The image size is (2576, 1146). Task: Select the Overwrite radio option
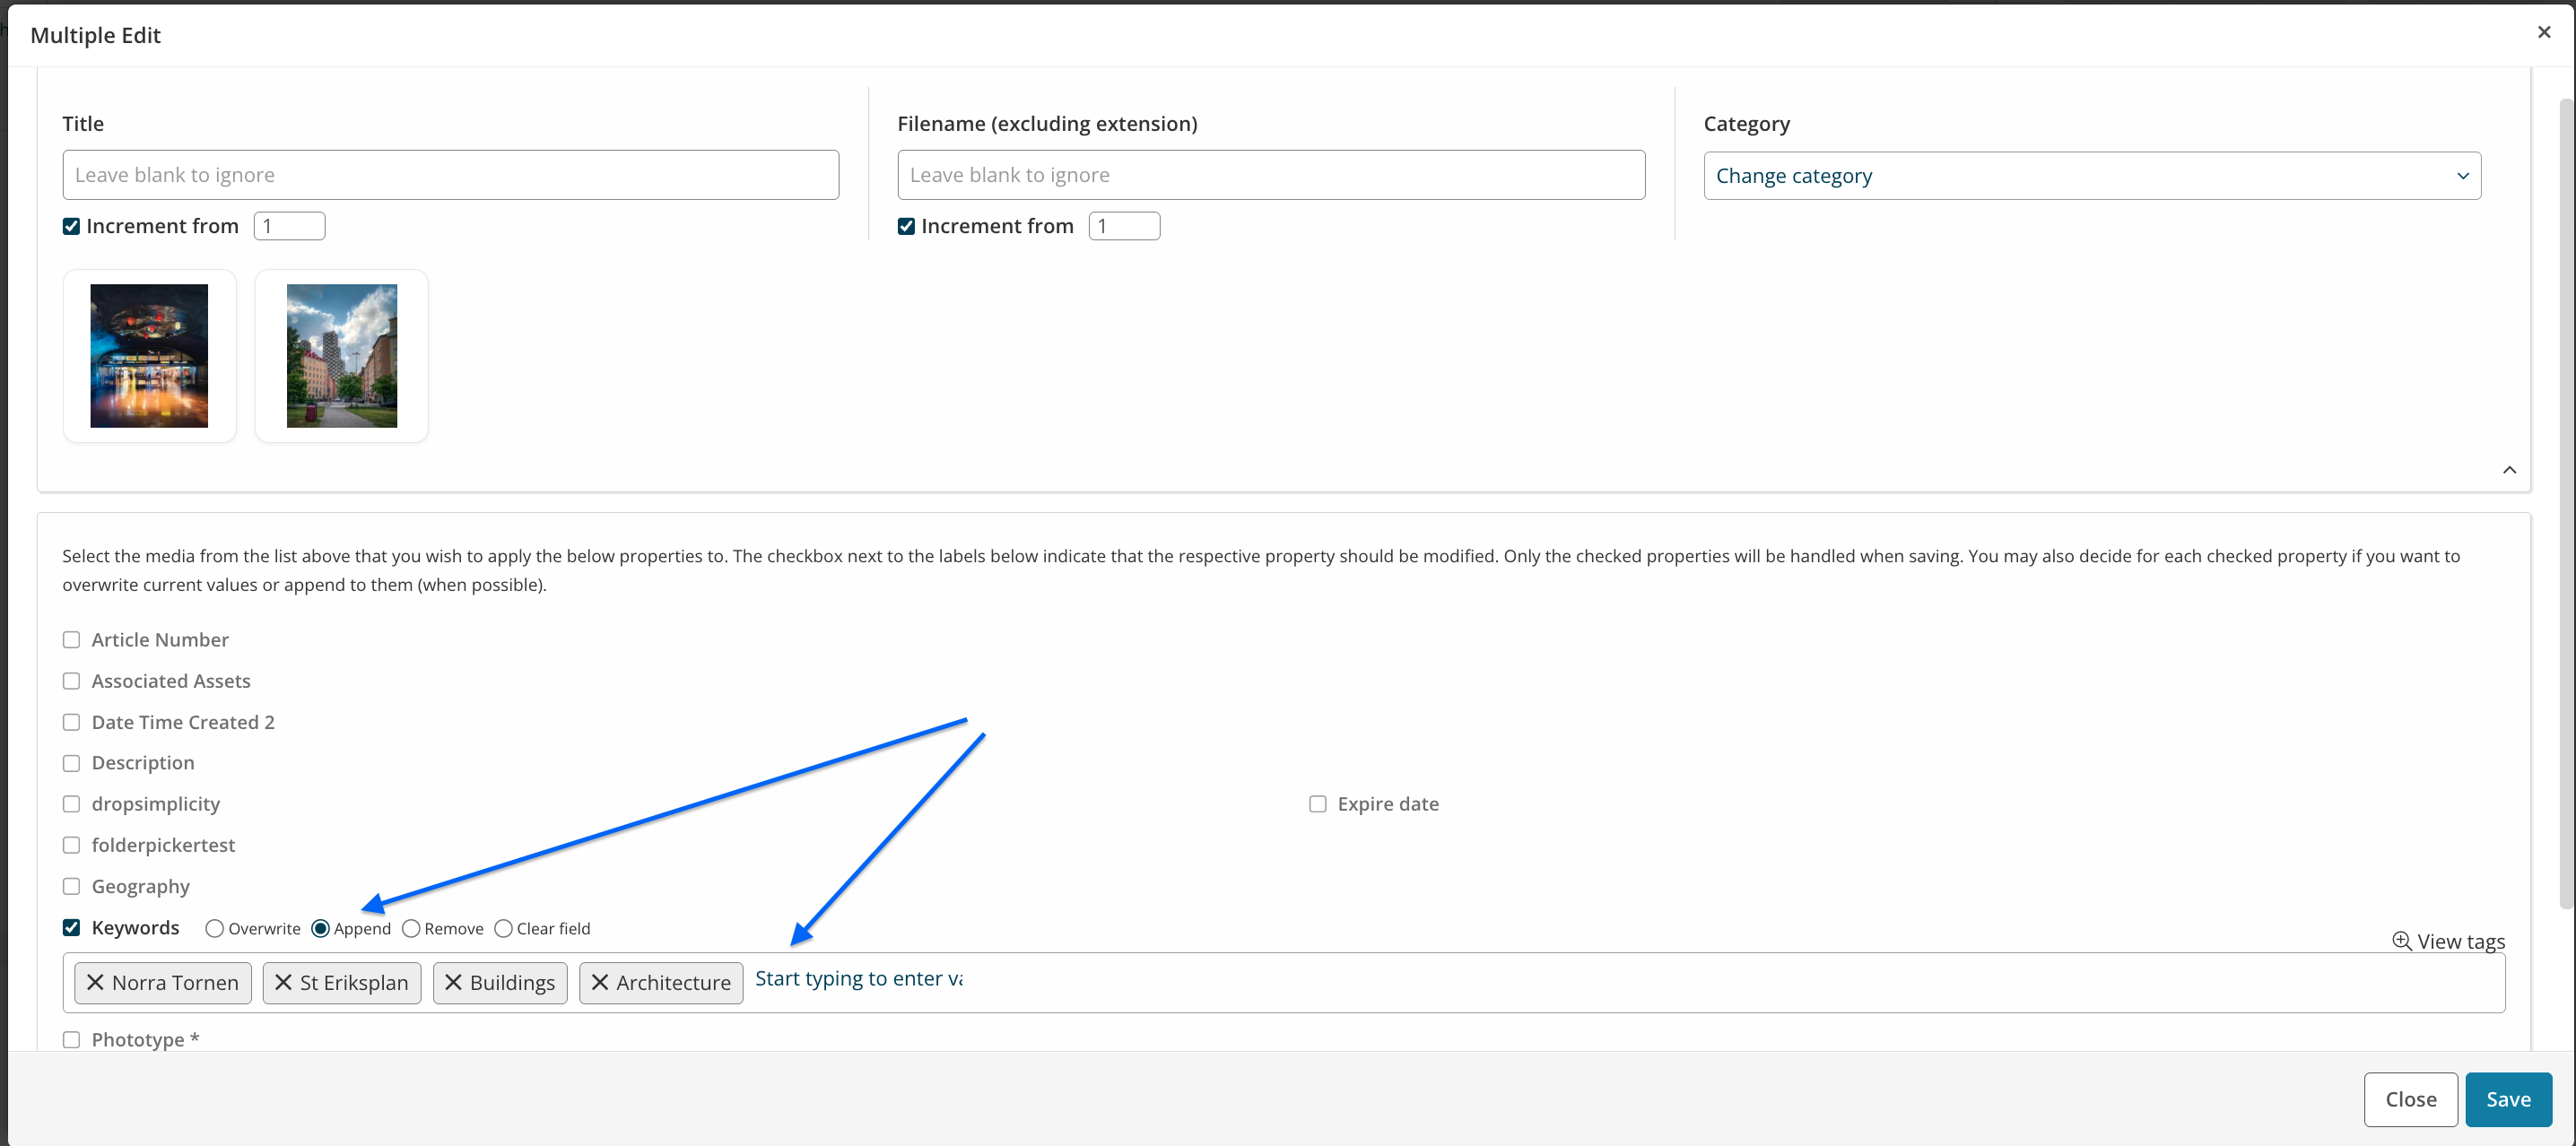[214, 928]
